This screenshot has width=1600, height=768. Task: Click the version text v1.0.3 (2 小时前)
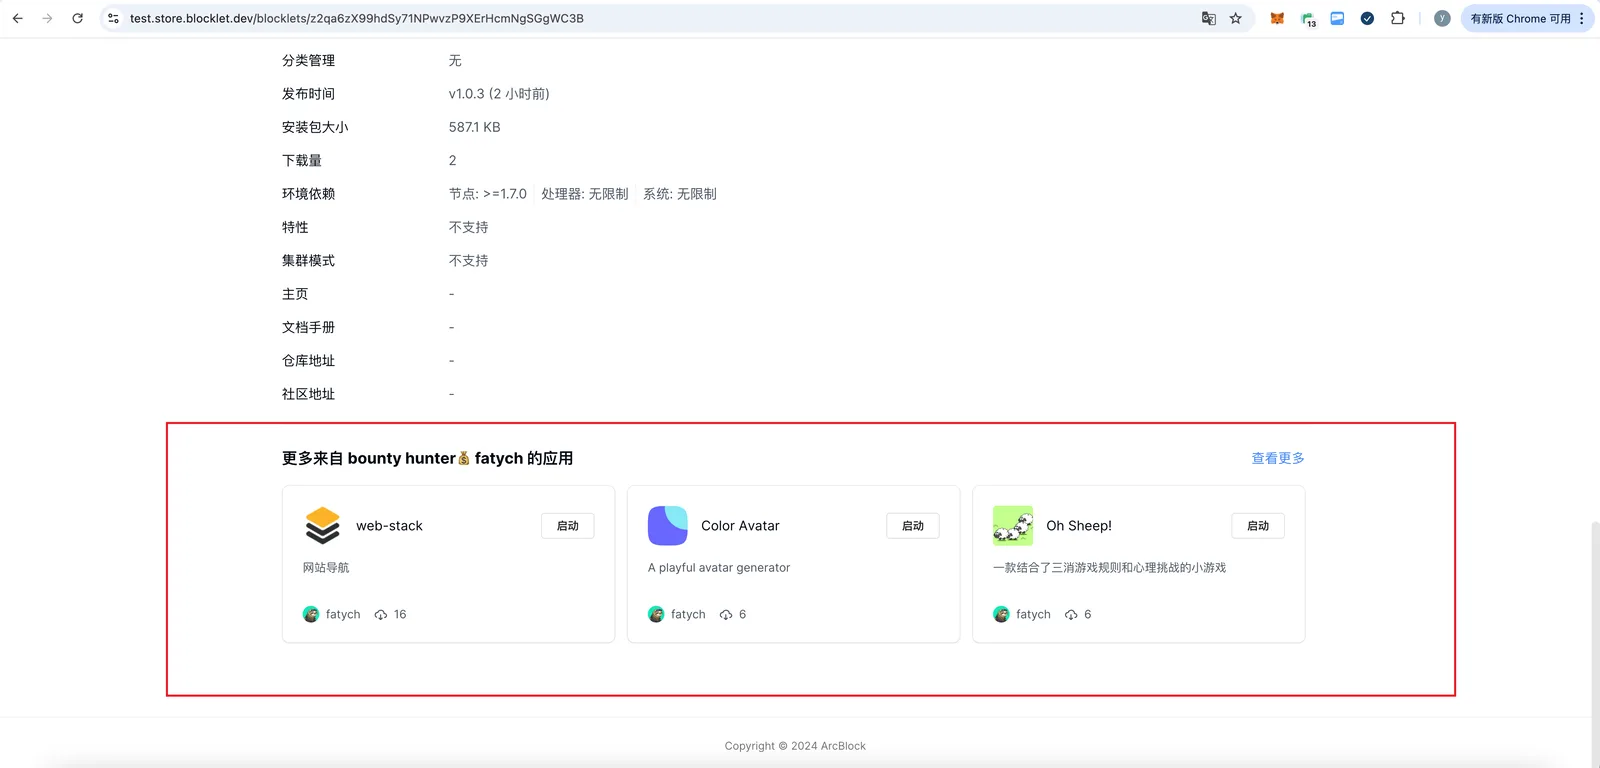(499, 94)
